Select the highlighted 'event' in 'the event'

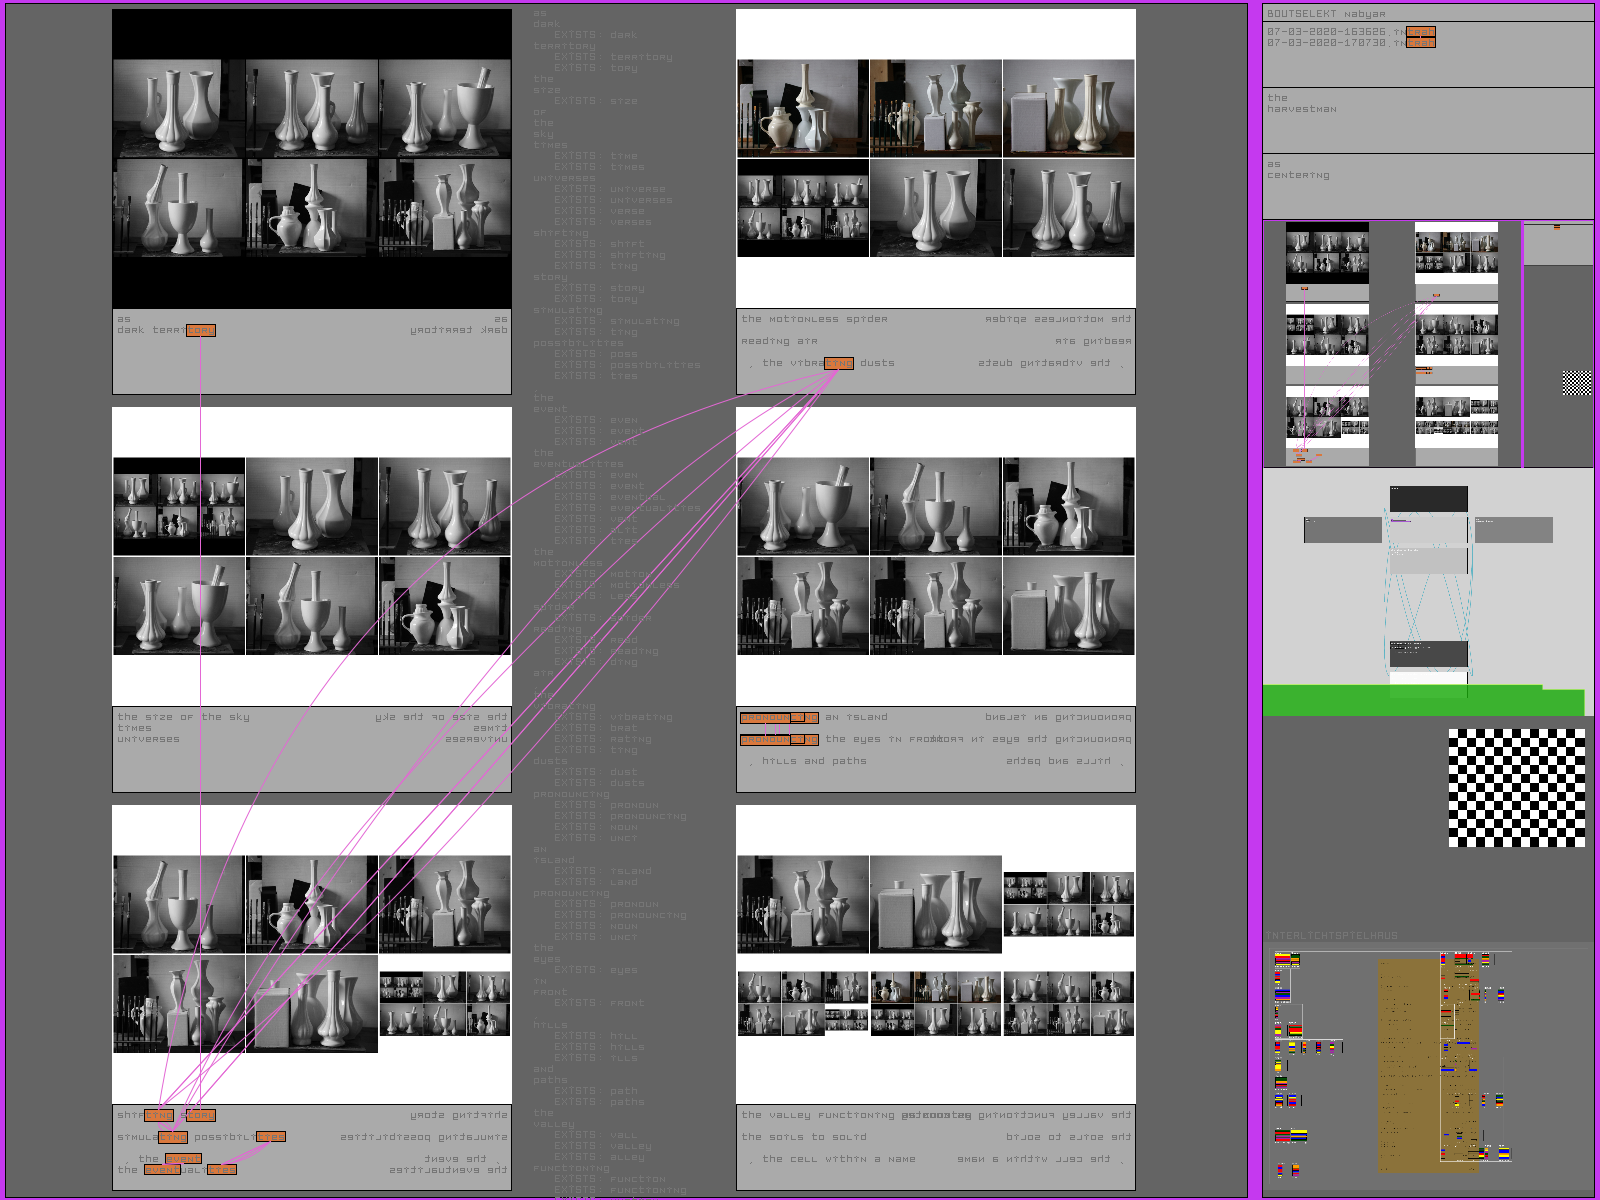[x=183, y=1159]
